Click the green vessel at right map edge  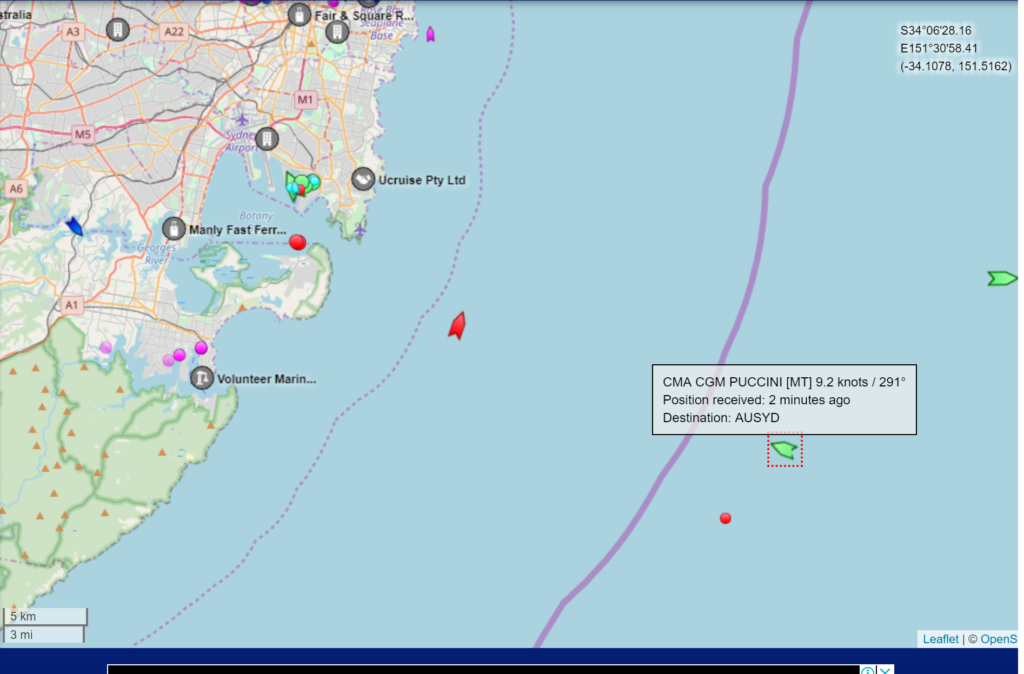[x=1001, y=278]
